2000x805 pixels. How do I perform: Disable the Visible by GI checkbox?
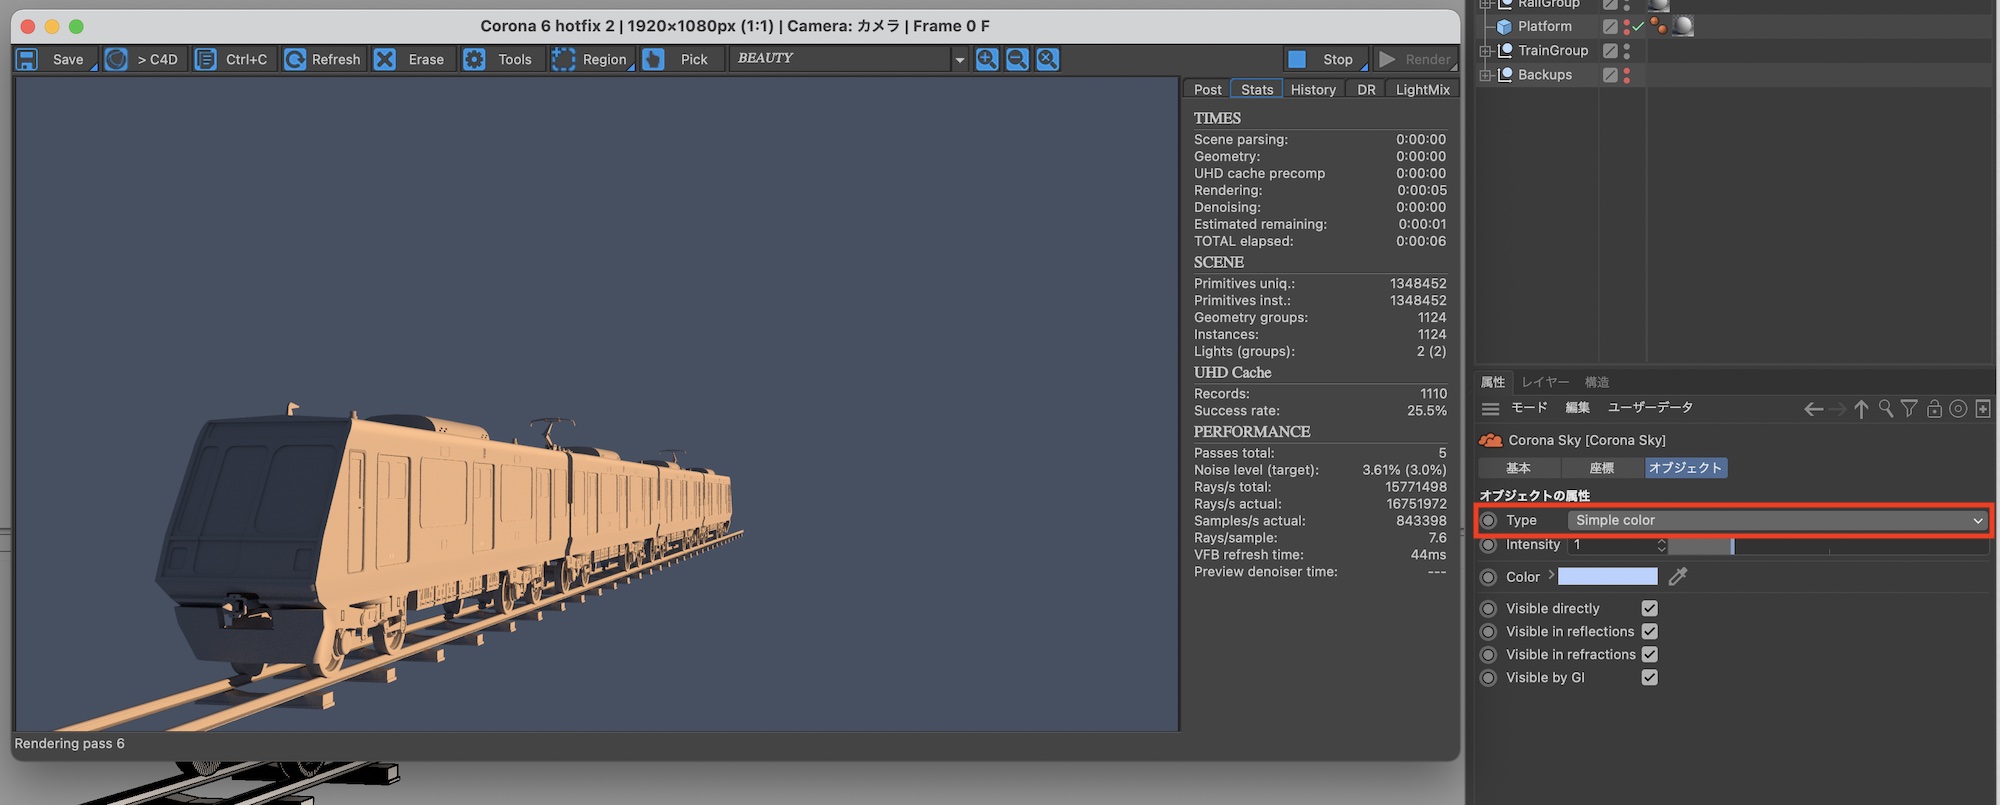1650,677
